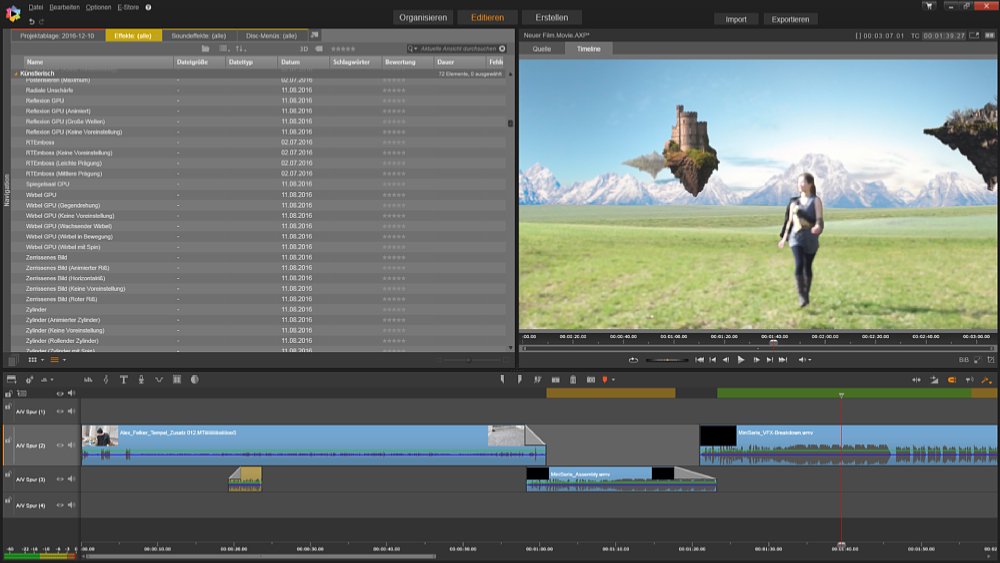Click the loop playback icon
The image size is (1000, 563).
click(633, 359)
